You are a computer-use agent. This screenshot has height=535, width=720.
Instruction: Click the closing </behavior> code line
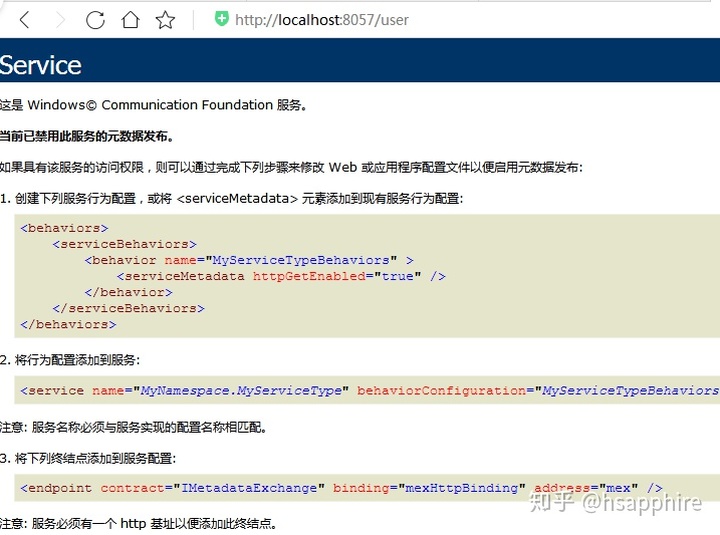(129, 292)
